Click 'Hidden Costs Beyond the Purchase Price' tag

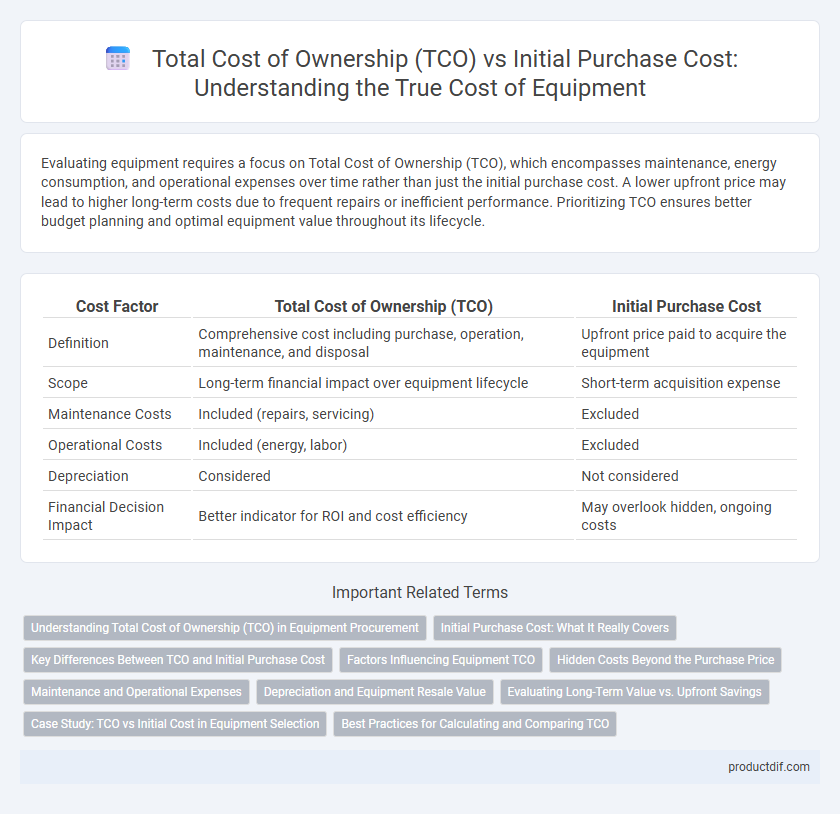[x=665, y=660]
